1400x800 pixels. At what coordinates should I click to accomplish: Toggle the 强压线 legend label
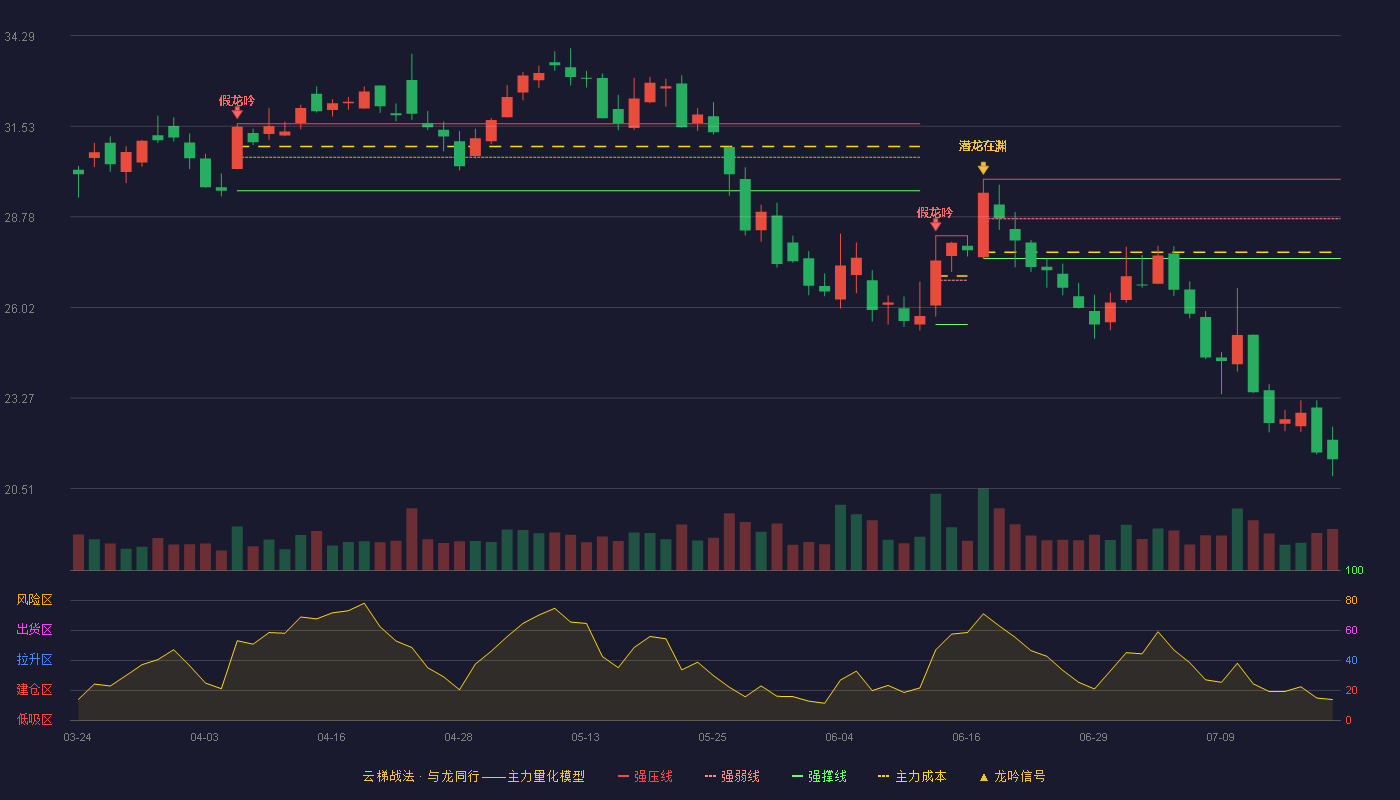click(x=653, y=777)
